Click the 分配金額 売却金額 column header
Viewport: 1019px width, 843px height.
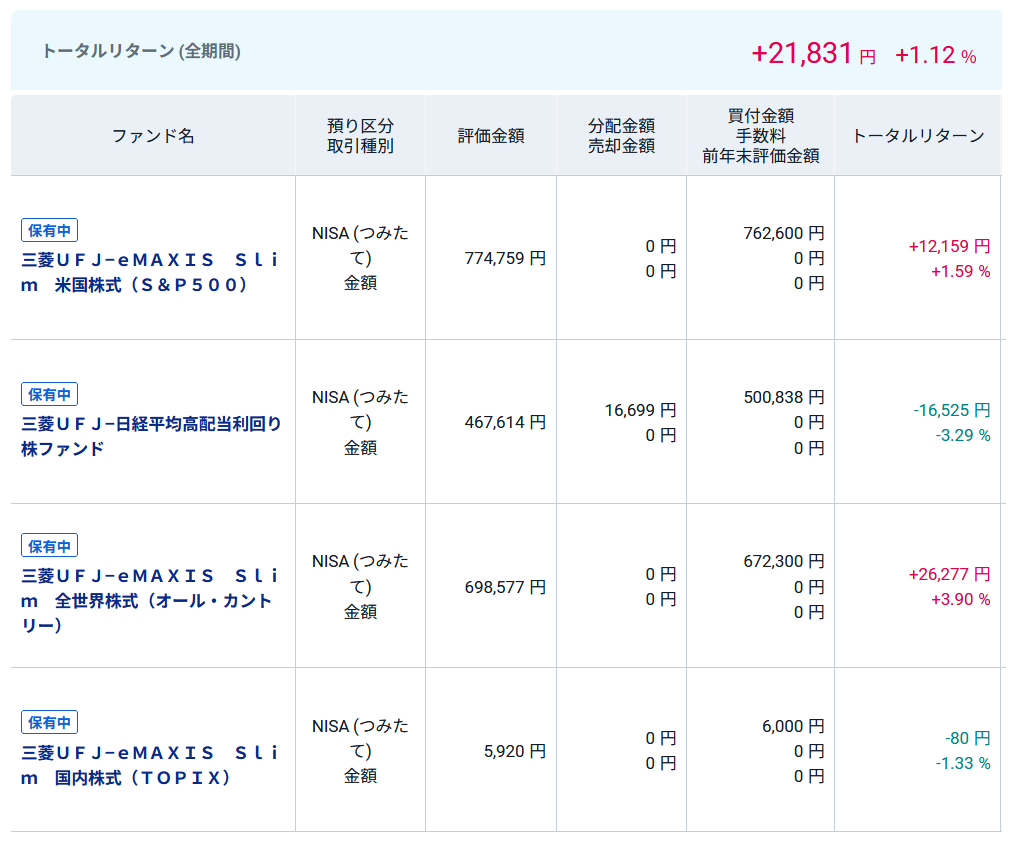(x=621, y=136)
